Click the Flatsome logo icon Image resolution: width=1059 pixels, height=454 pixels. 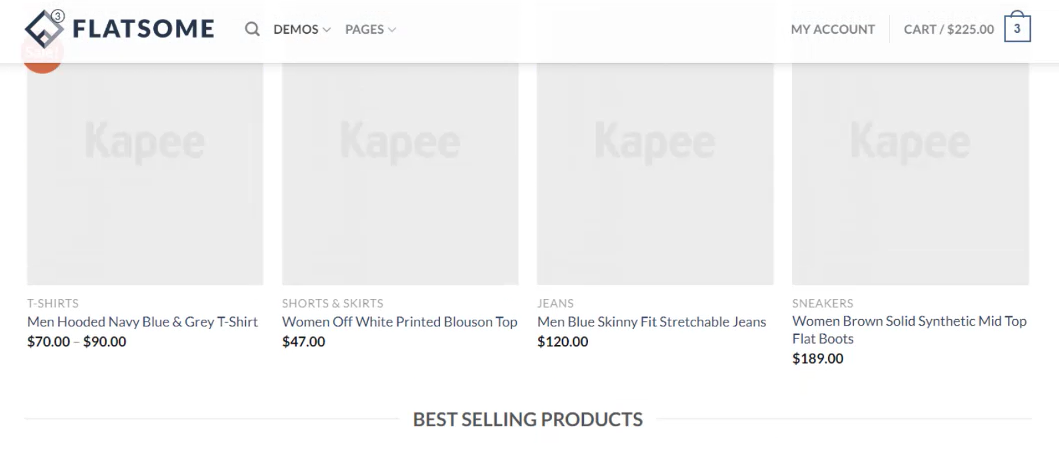(44, 29)
